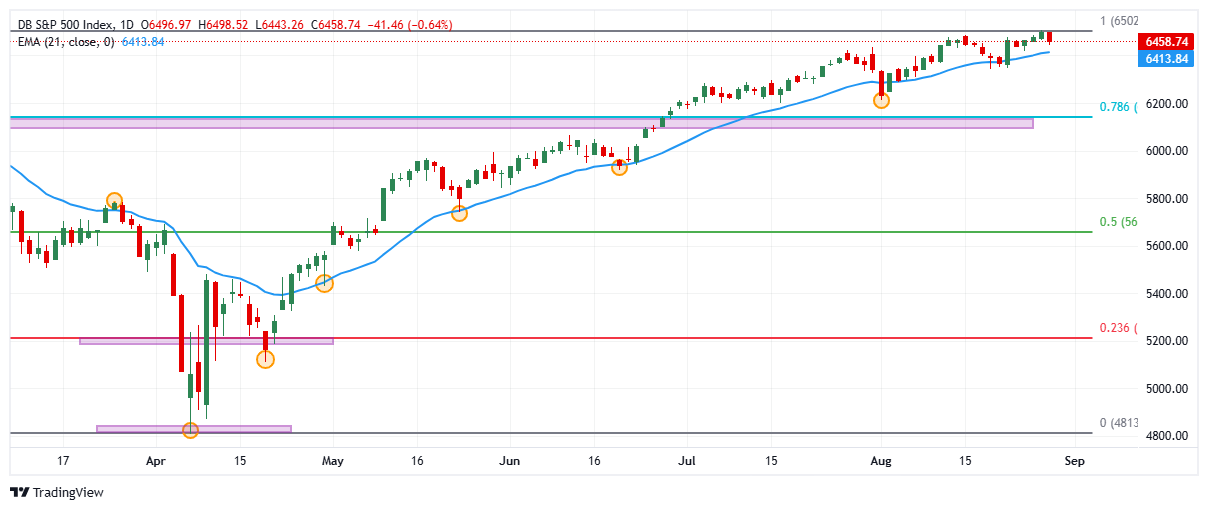
Task: Click the orange circle marker at the April low
Action: (190, 430)
